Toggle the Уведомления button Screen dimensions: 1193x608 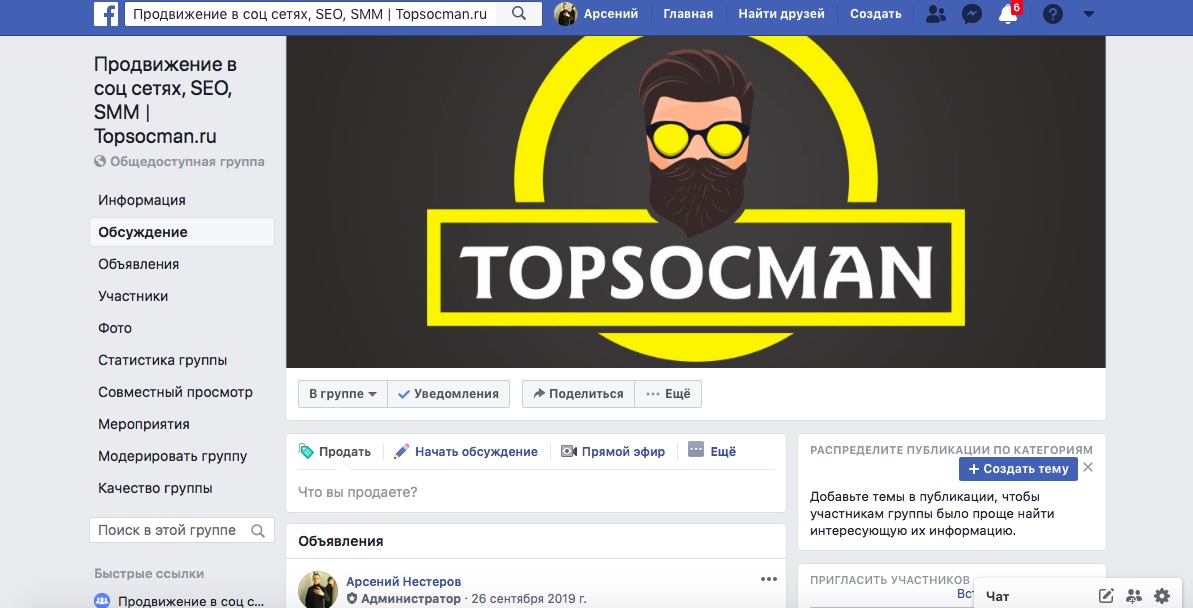449,393
